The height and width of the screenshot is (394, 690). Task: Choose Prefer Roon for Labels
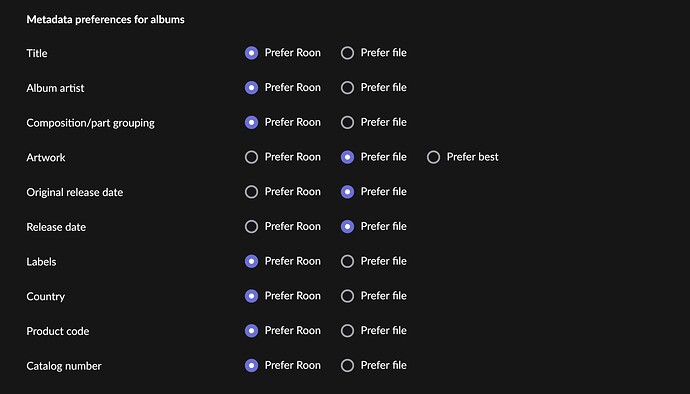(x=251, y=261)
